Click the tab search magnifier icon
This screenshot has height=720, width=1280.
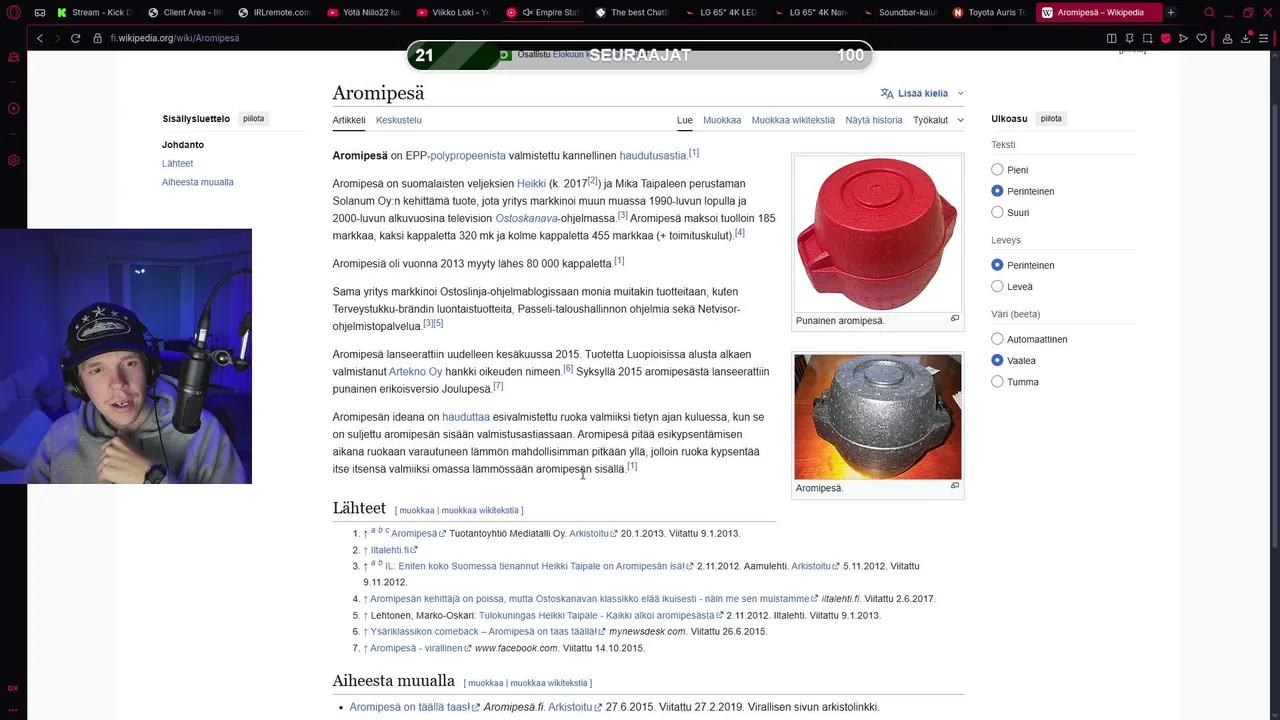pos(1209,13)
